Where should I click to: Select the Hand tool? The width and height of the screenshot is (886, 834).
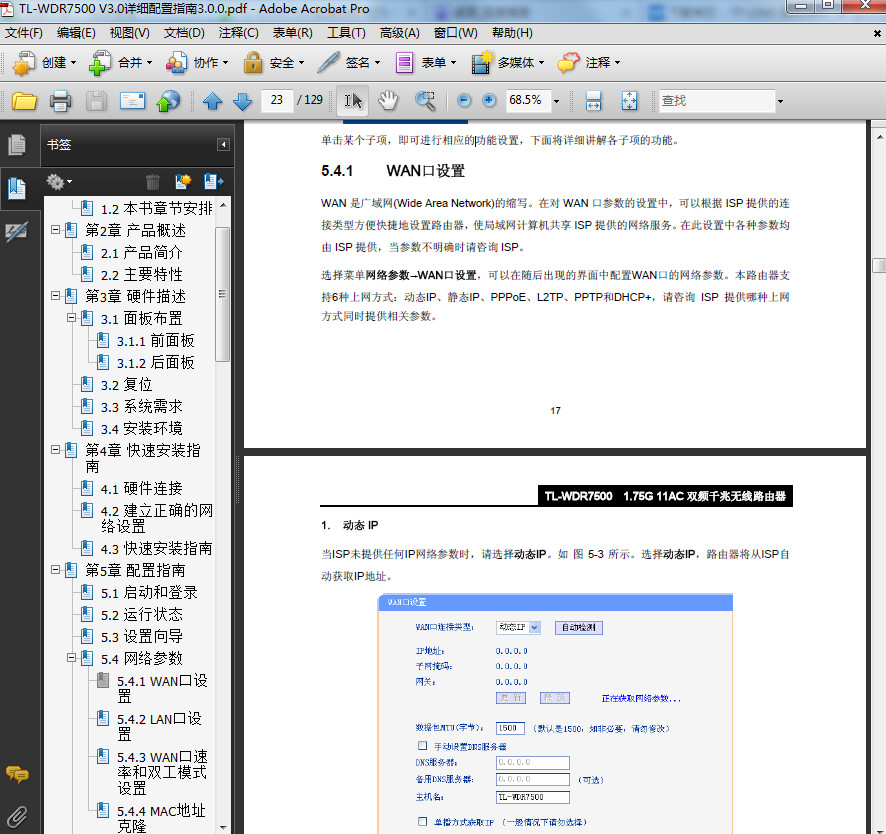(388, 100)
